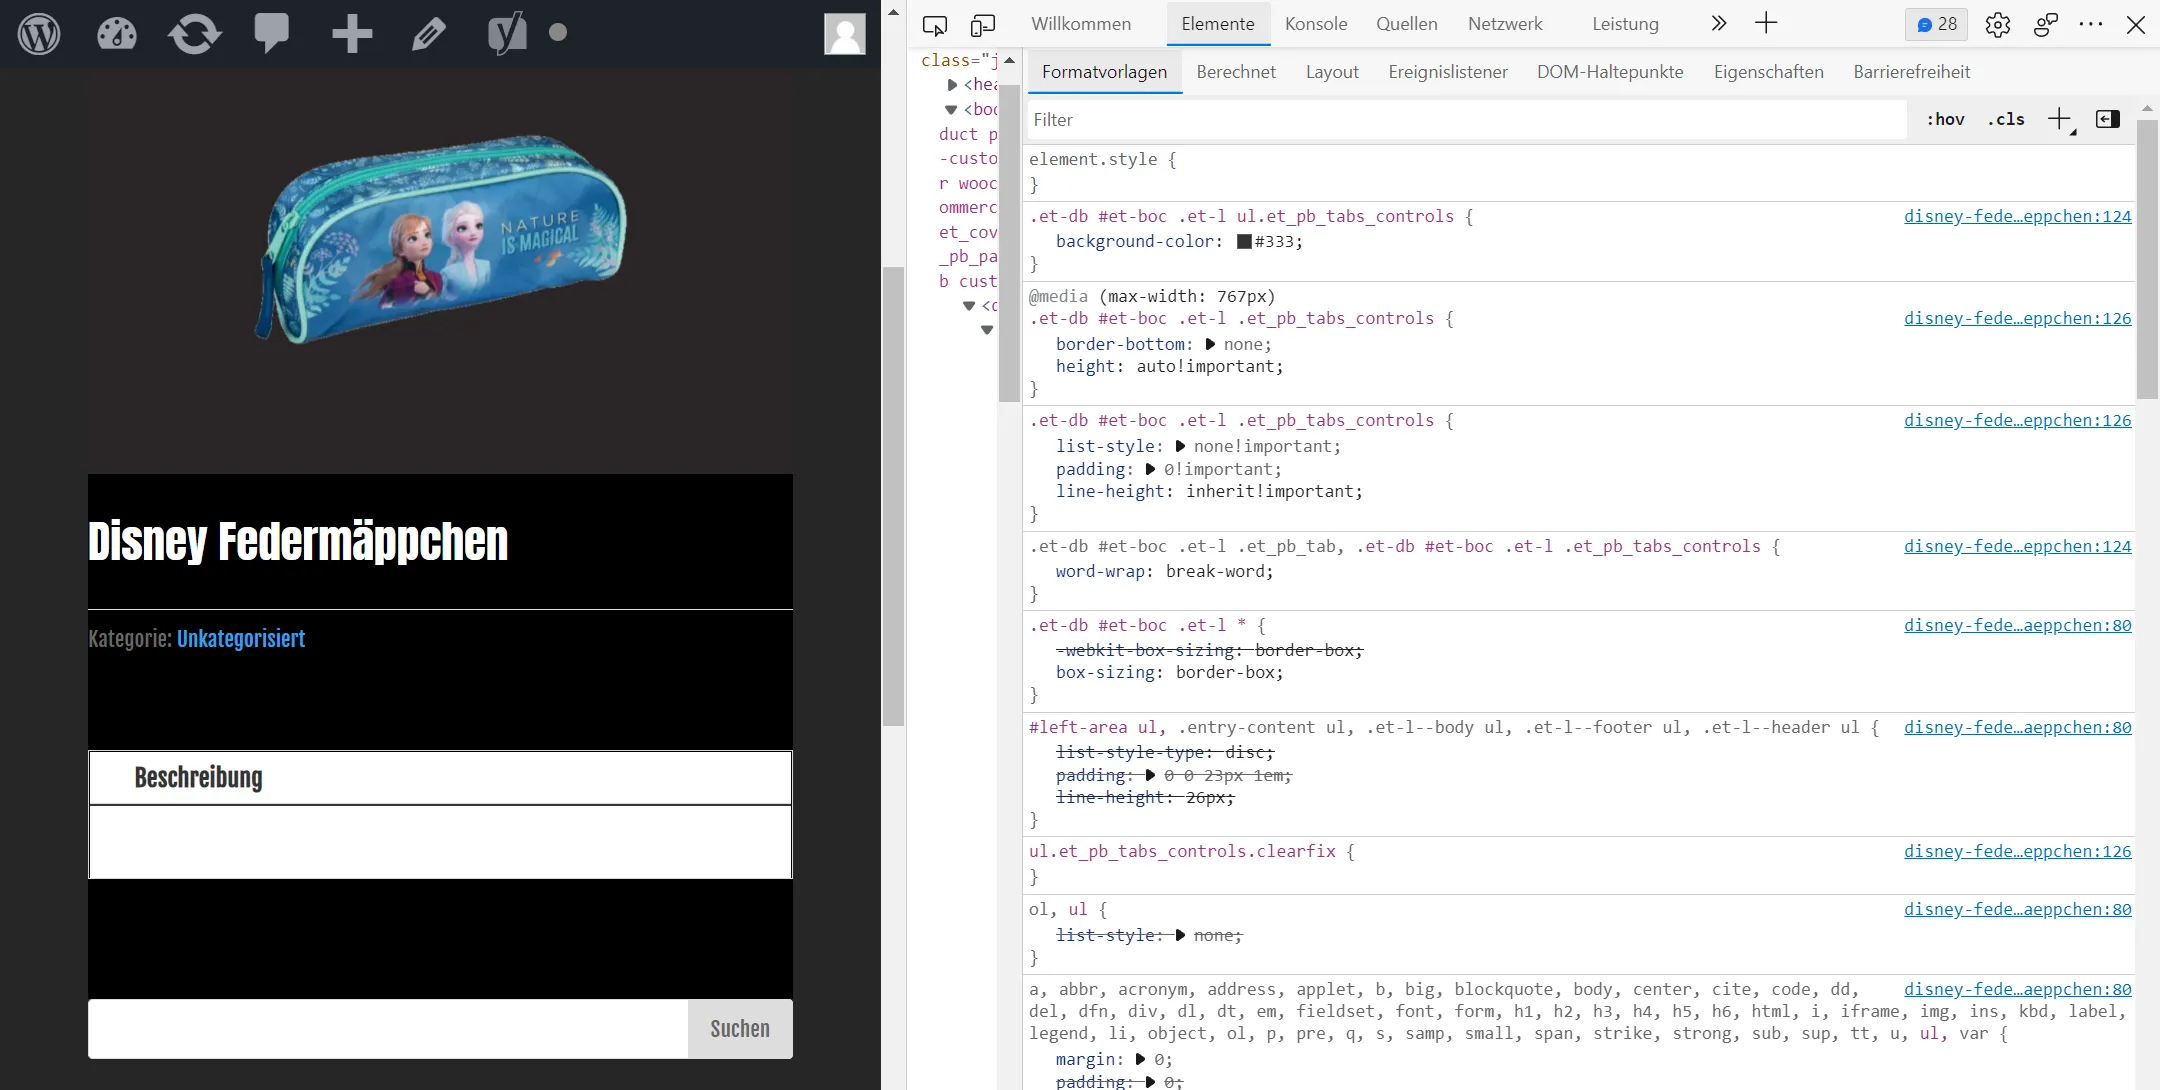The width and height of the screenshot is (2160, 1090).
Task: Click the edit product pencil icon
Action: point(429,34)
